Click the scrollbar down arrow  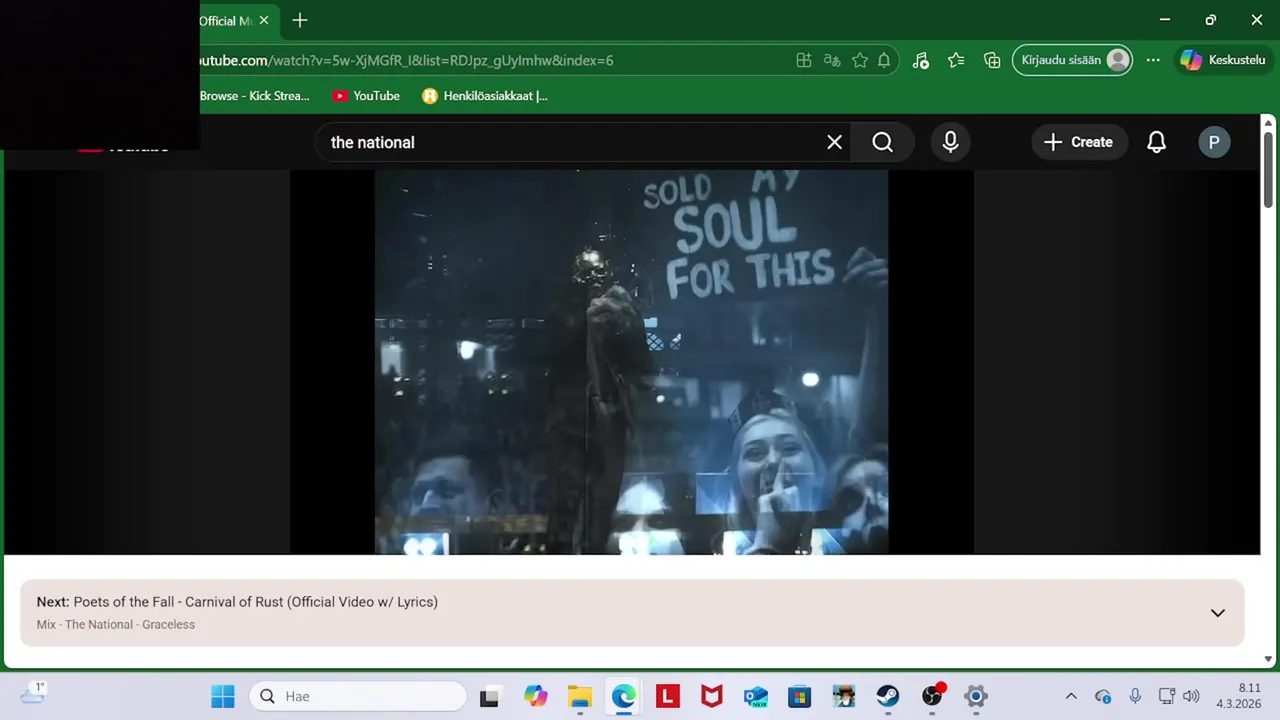[1269, 659]
